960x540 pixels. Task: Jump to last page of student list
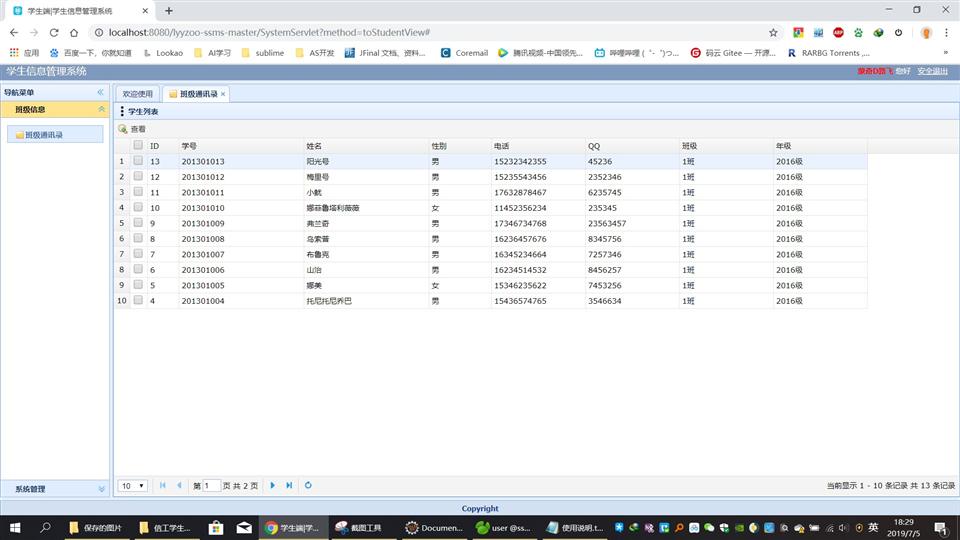(x=289, y=485)
